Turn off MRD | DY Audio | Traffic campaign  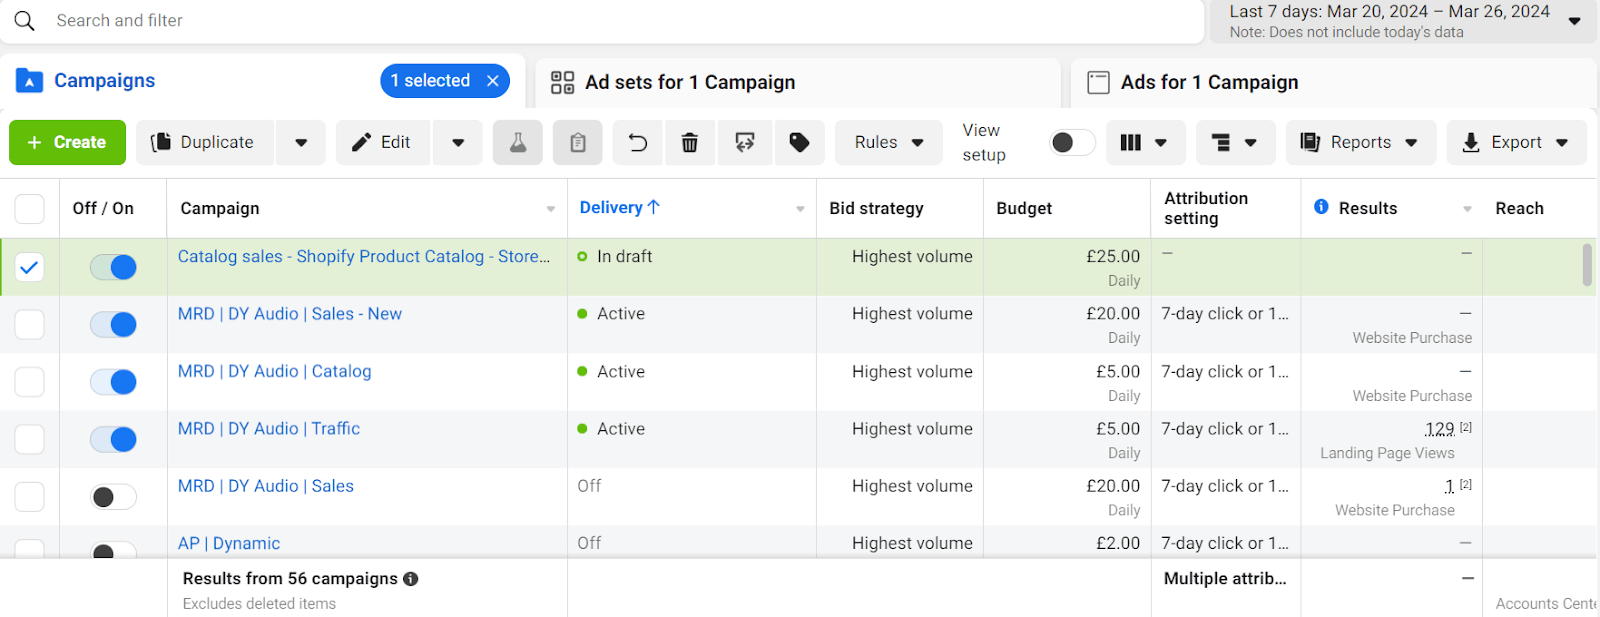coord(113,439)
